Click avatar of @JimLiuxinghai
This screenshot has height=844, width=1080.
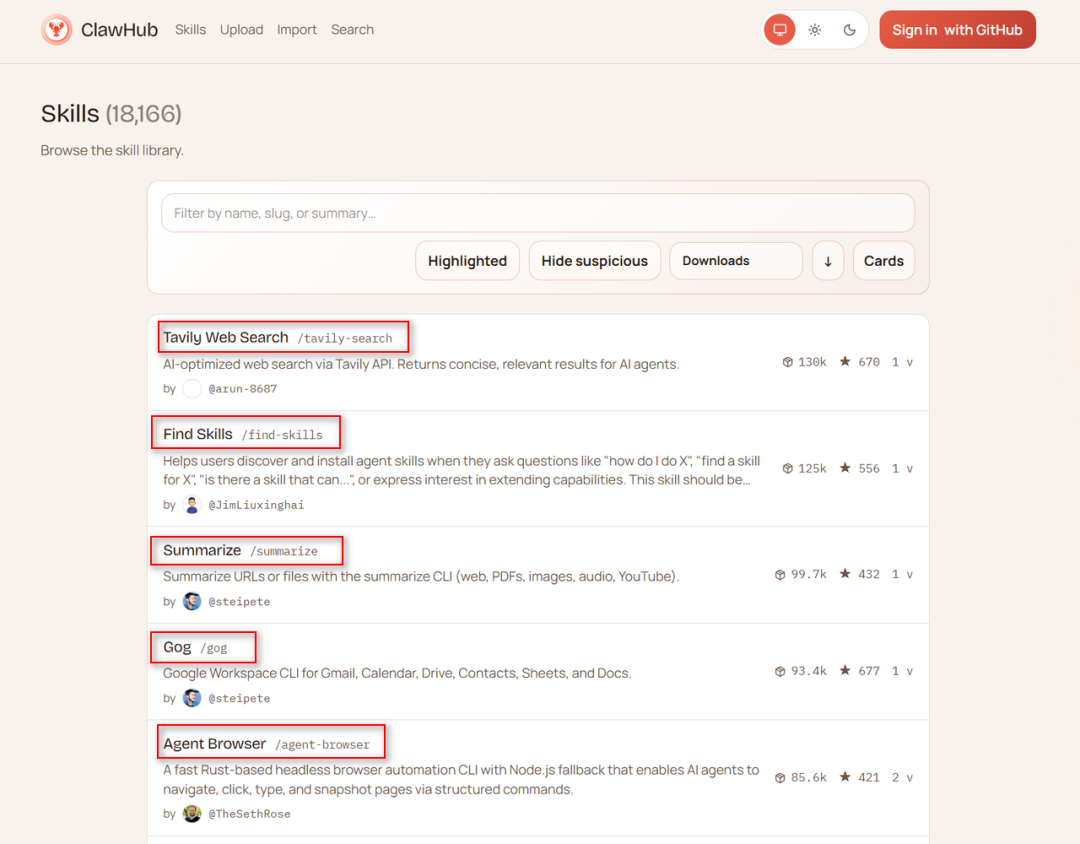click(x=192, y=505)
